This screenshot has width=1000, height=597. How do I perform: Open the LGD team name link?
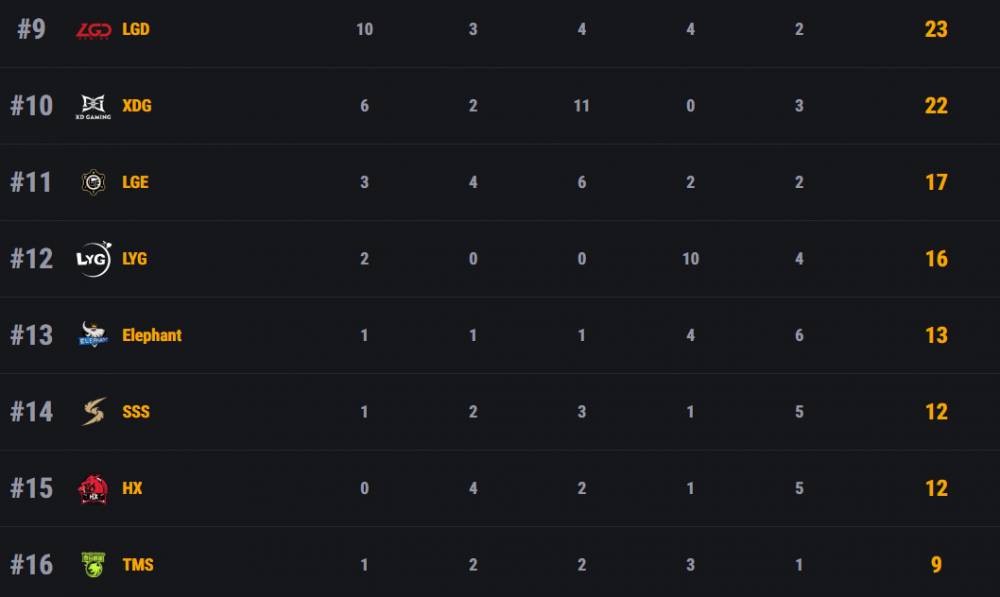136,29
